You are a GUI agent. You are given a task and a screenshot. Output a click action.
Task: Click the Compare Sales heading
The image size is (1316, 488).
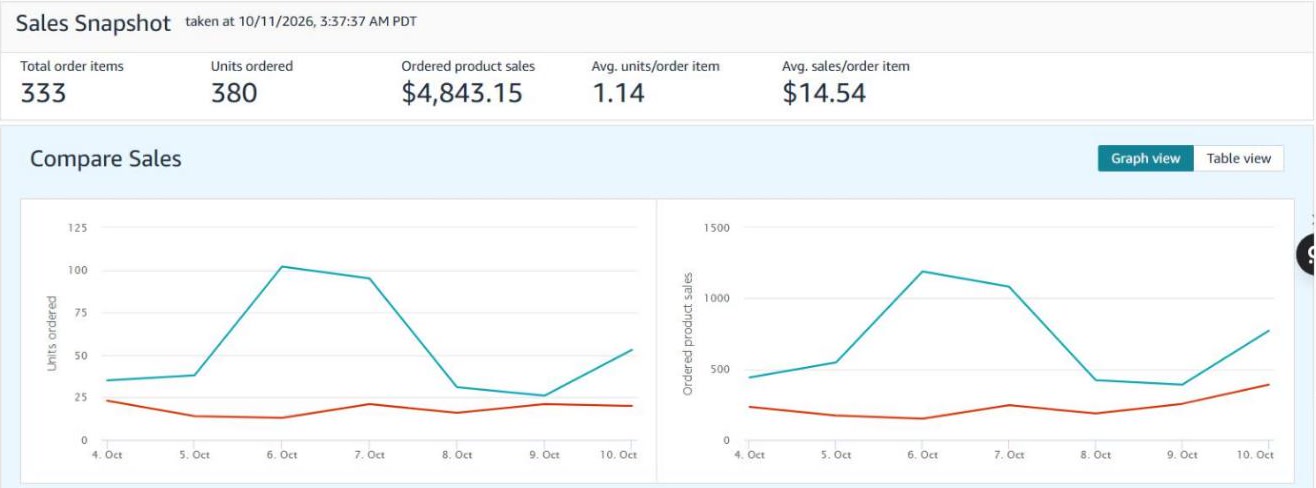[x=106, y=158]
